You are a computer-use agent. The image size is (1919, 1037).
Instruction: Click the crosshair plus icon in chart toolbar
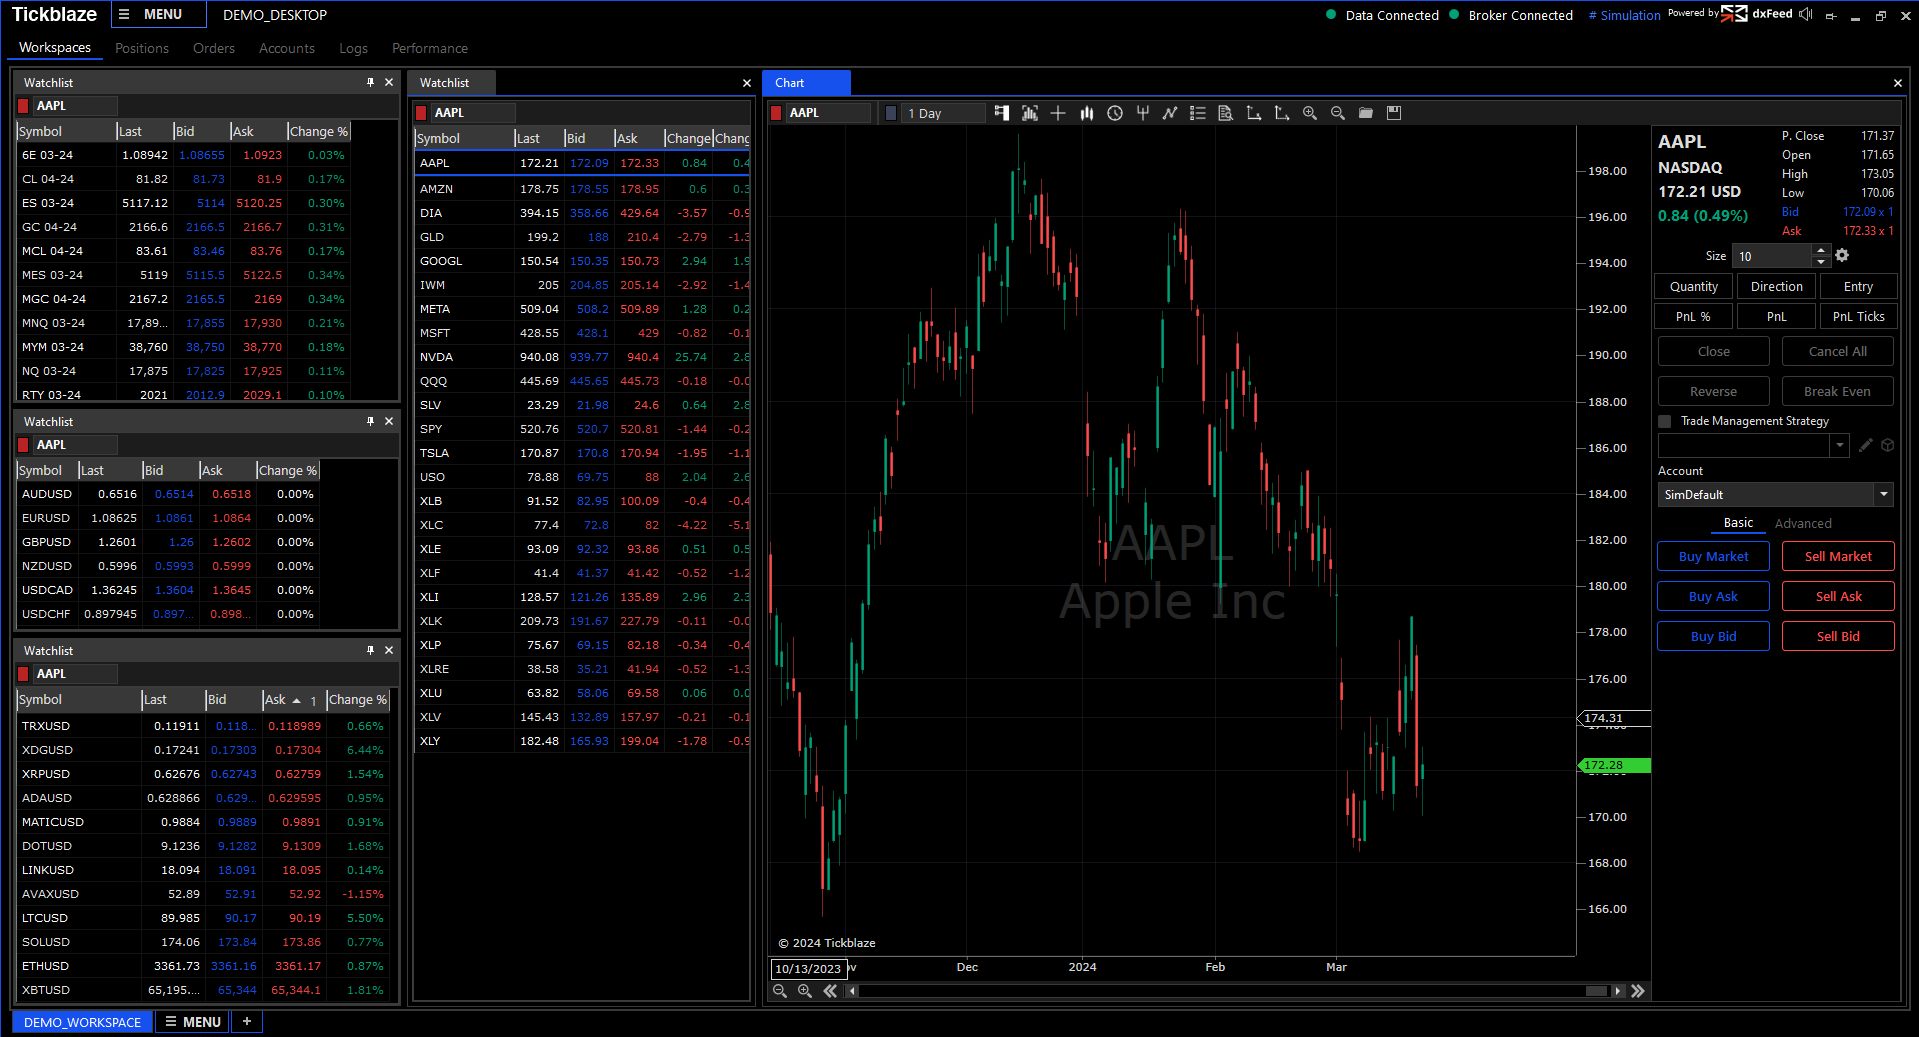point(1058,113)
